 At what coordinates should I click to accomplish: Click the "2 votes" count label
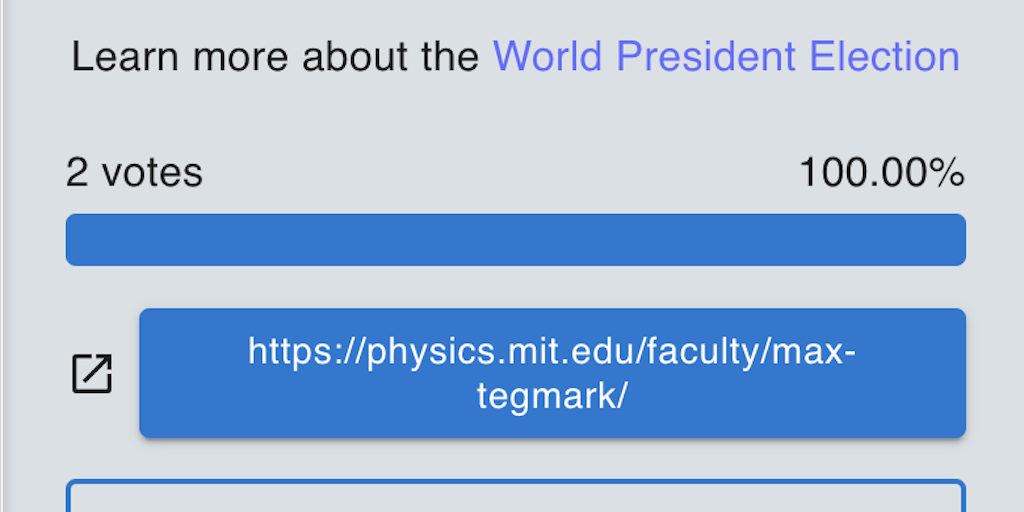(x=134, y=173)
